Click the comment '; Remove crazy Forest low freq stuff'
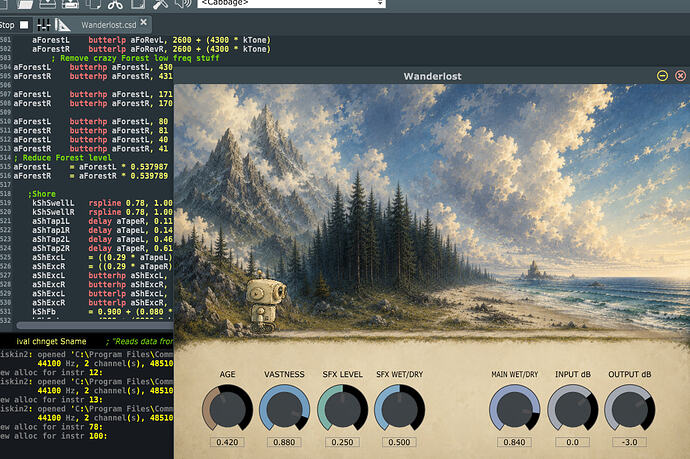 (135, 58)
